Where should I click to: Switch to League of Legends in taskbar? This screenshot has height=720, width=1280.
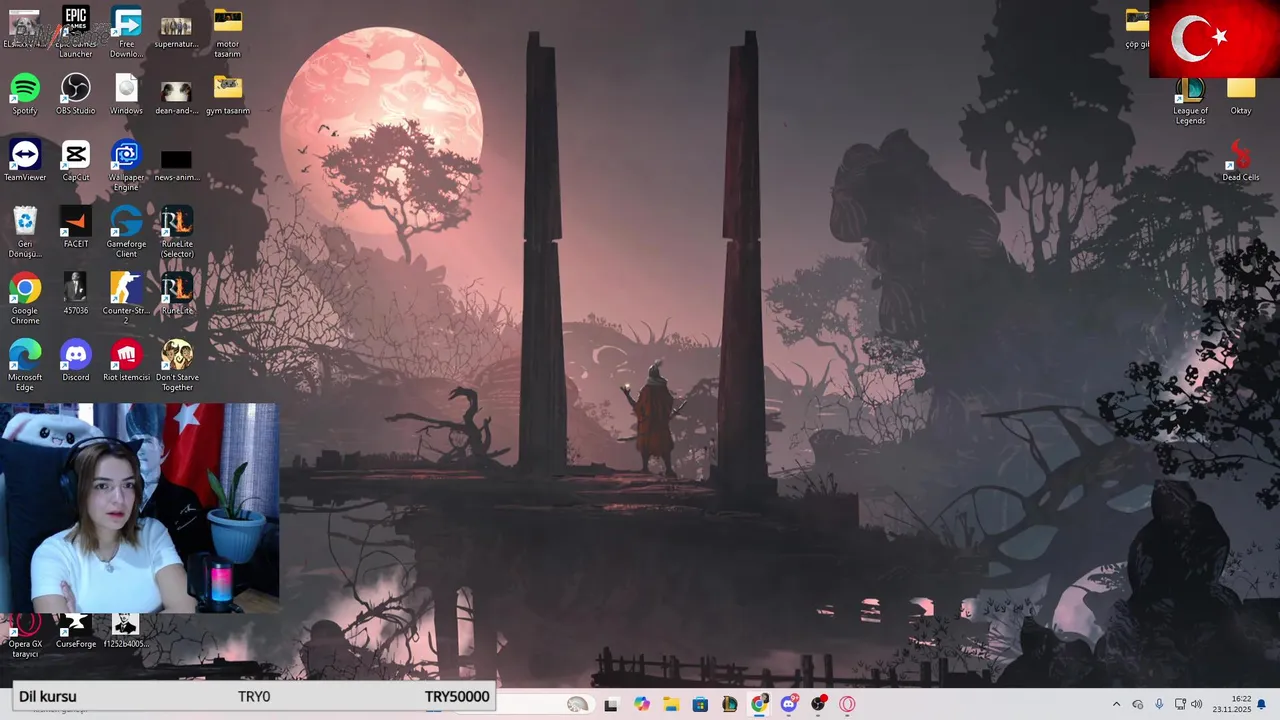point(730,704)
